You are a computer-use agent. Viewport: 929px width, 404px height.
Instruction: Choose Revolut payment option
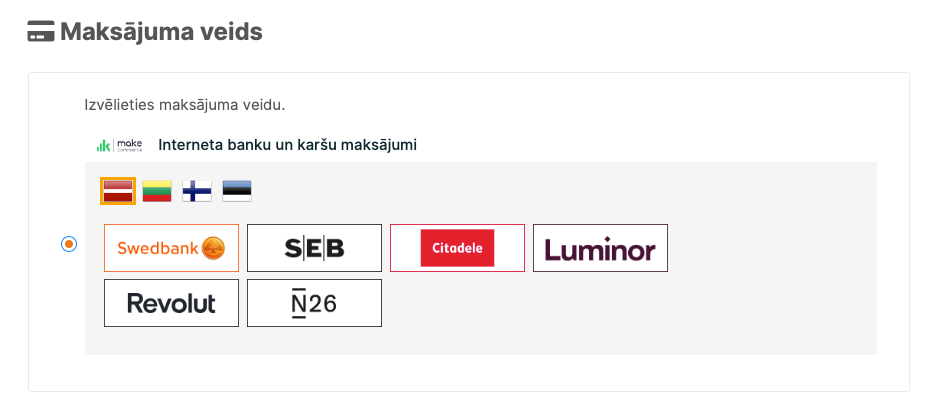click(x=171, y=303)
